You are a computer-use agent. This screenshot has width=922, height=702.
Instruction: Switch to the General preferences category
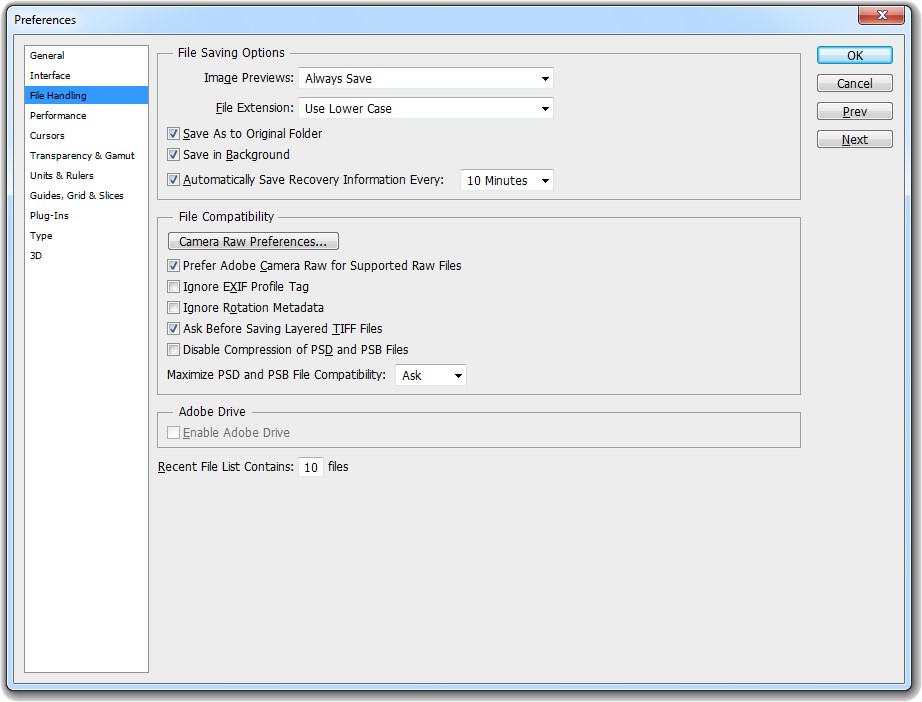[47, 56]
